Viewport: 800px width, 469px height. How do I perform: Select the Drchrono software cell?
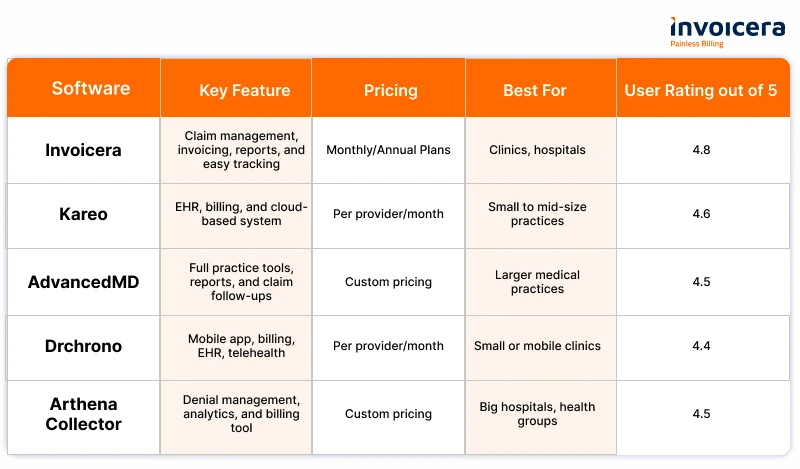83,346
